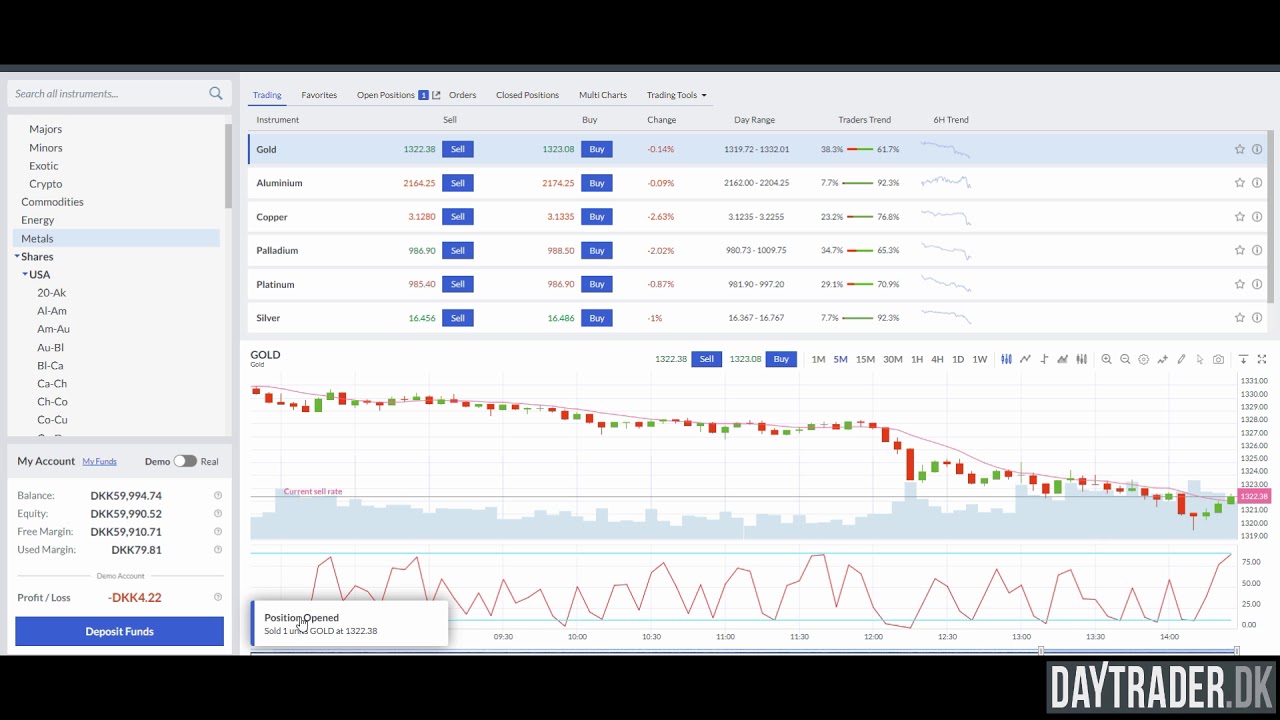This screenshot has height=720, width=1280.
Task: Select 4H chart timeframe
Action: 937,359
